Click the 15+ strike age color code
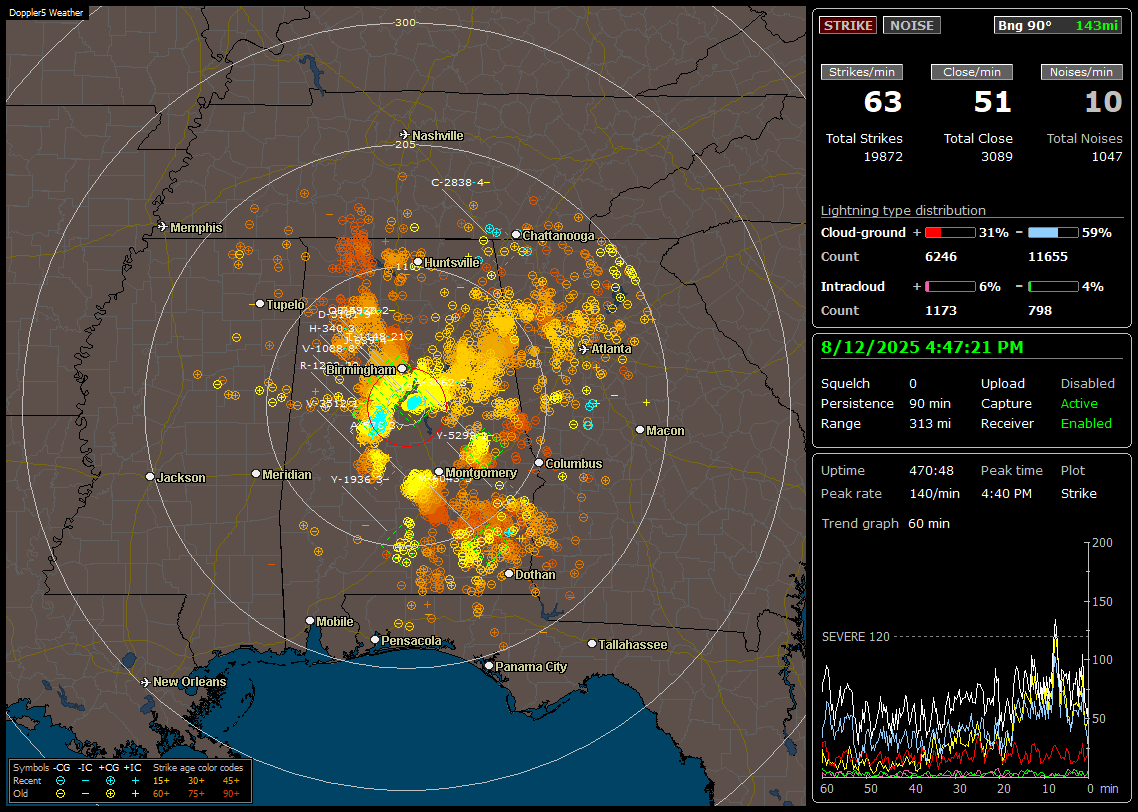This screenshot has height=812, width=1138. click(161, 781)
